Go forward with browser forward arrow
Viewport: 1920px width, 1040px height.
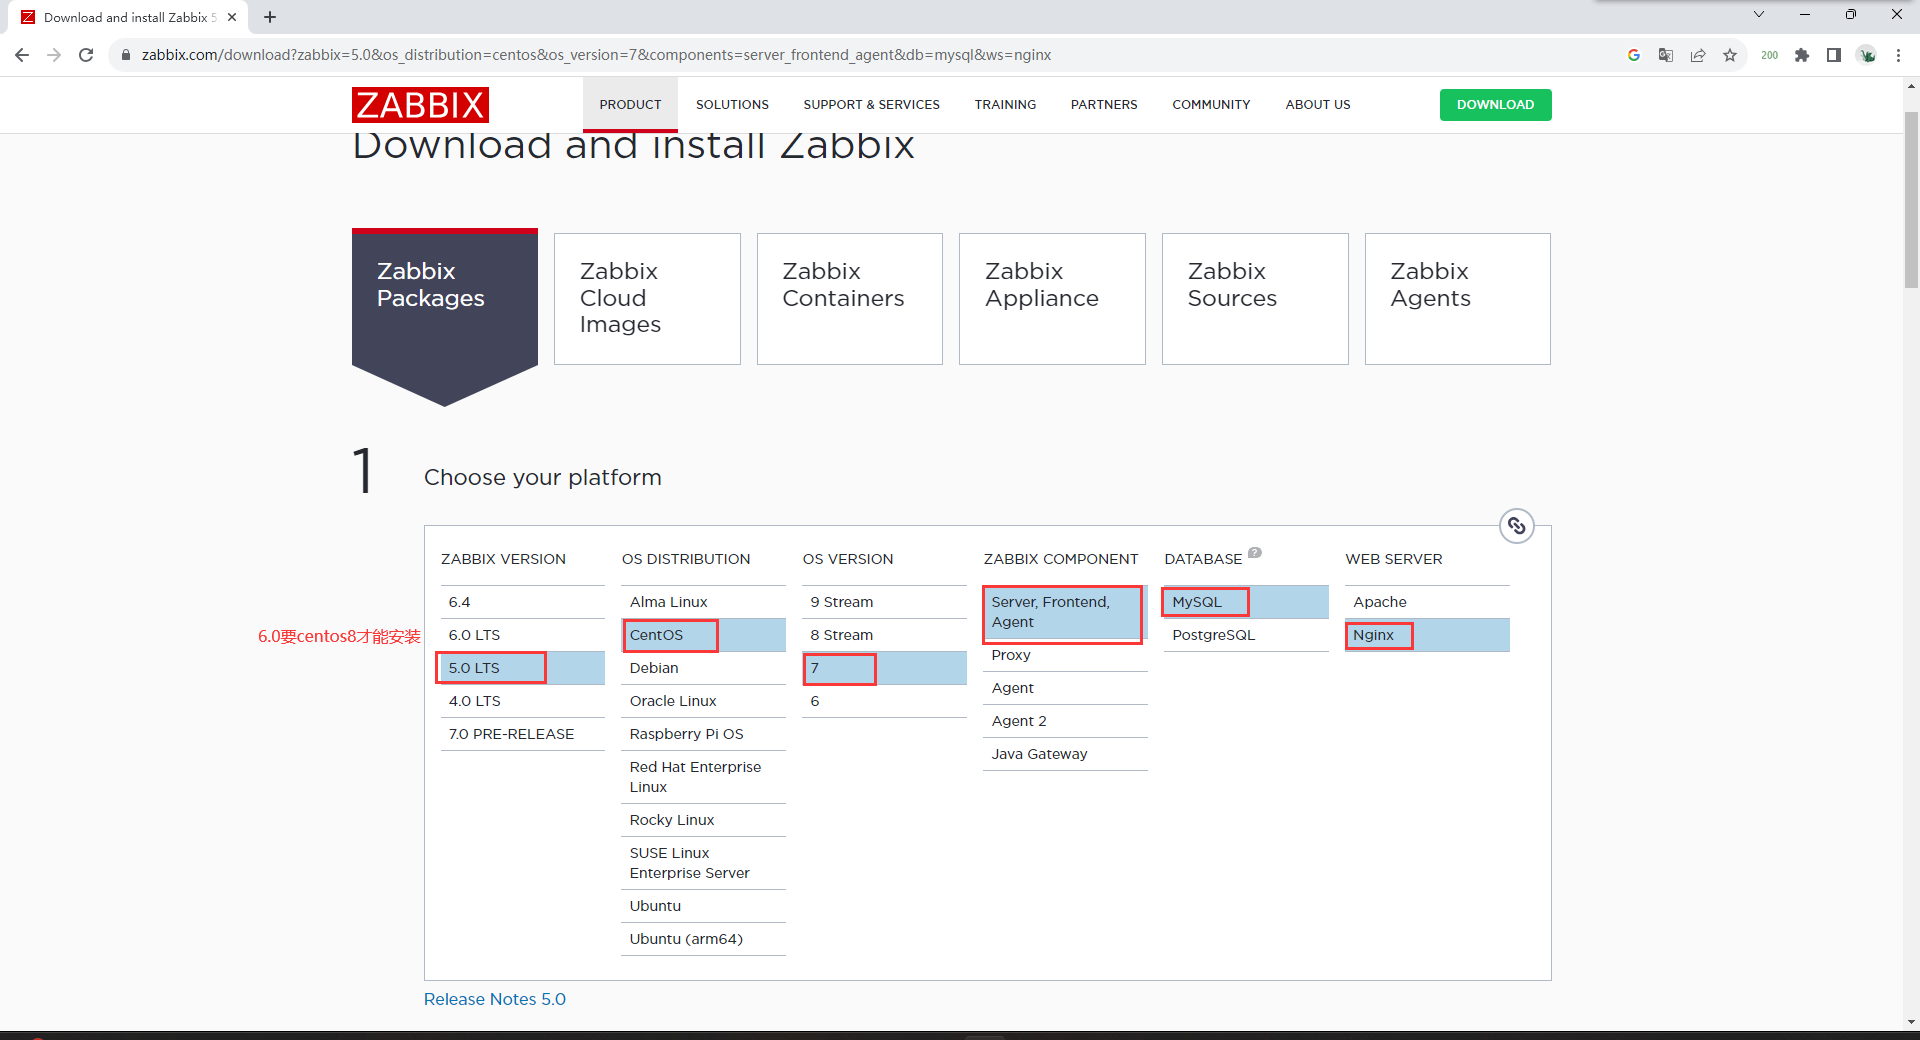54,55
